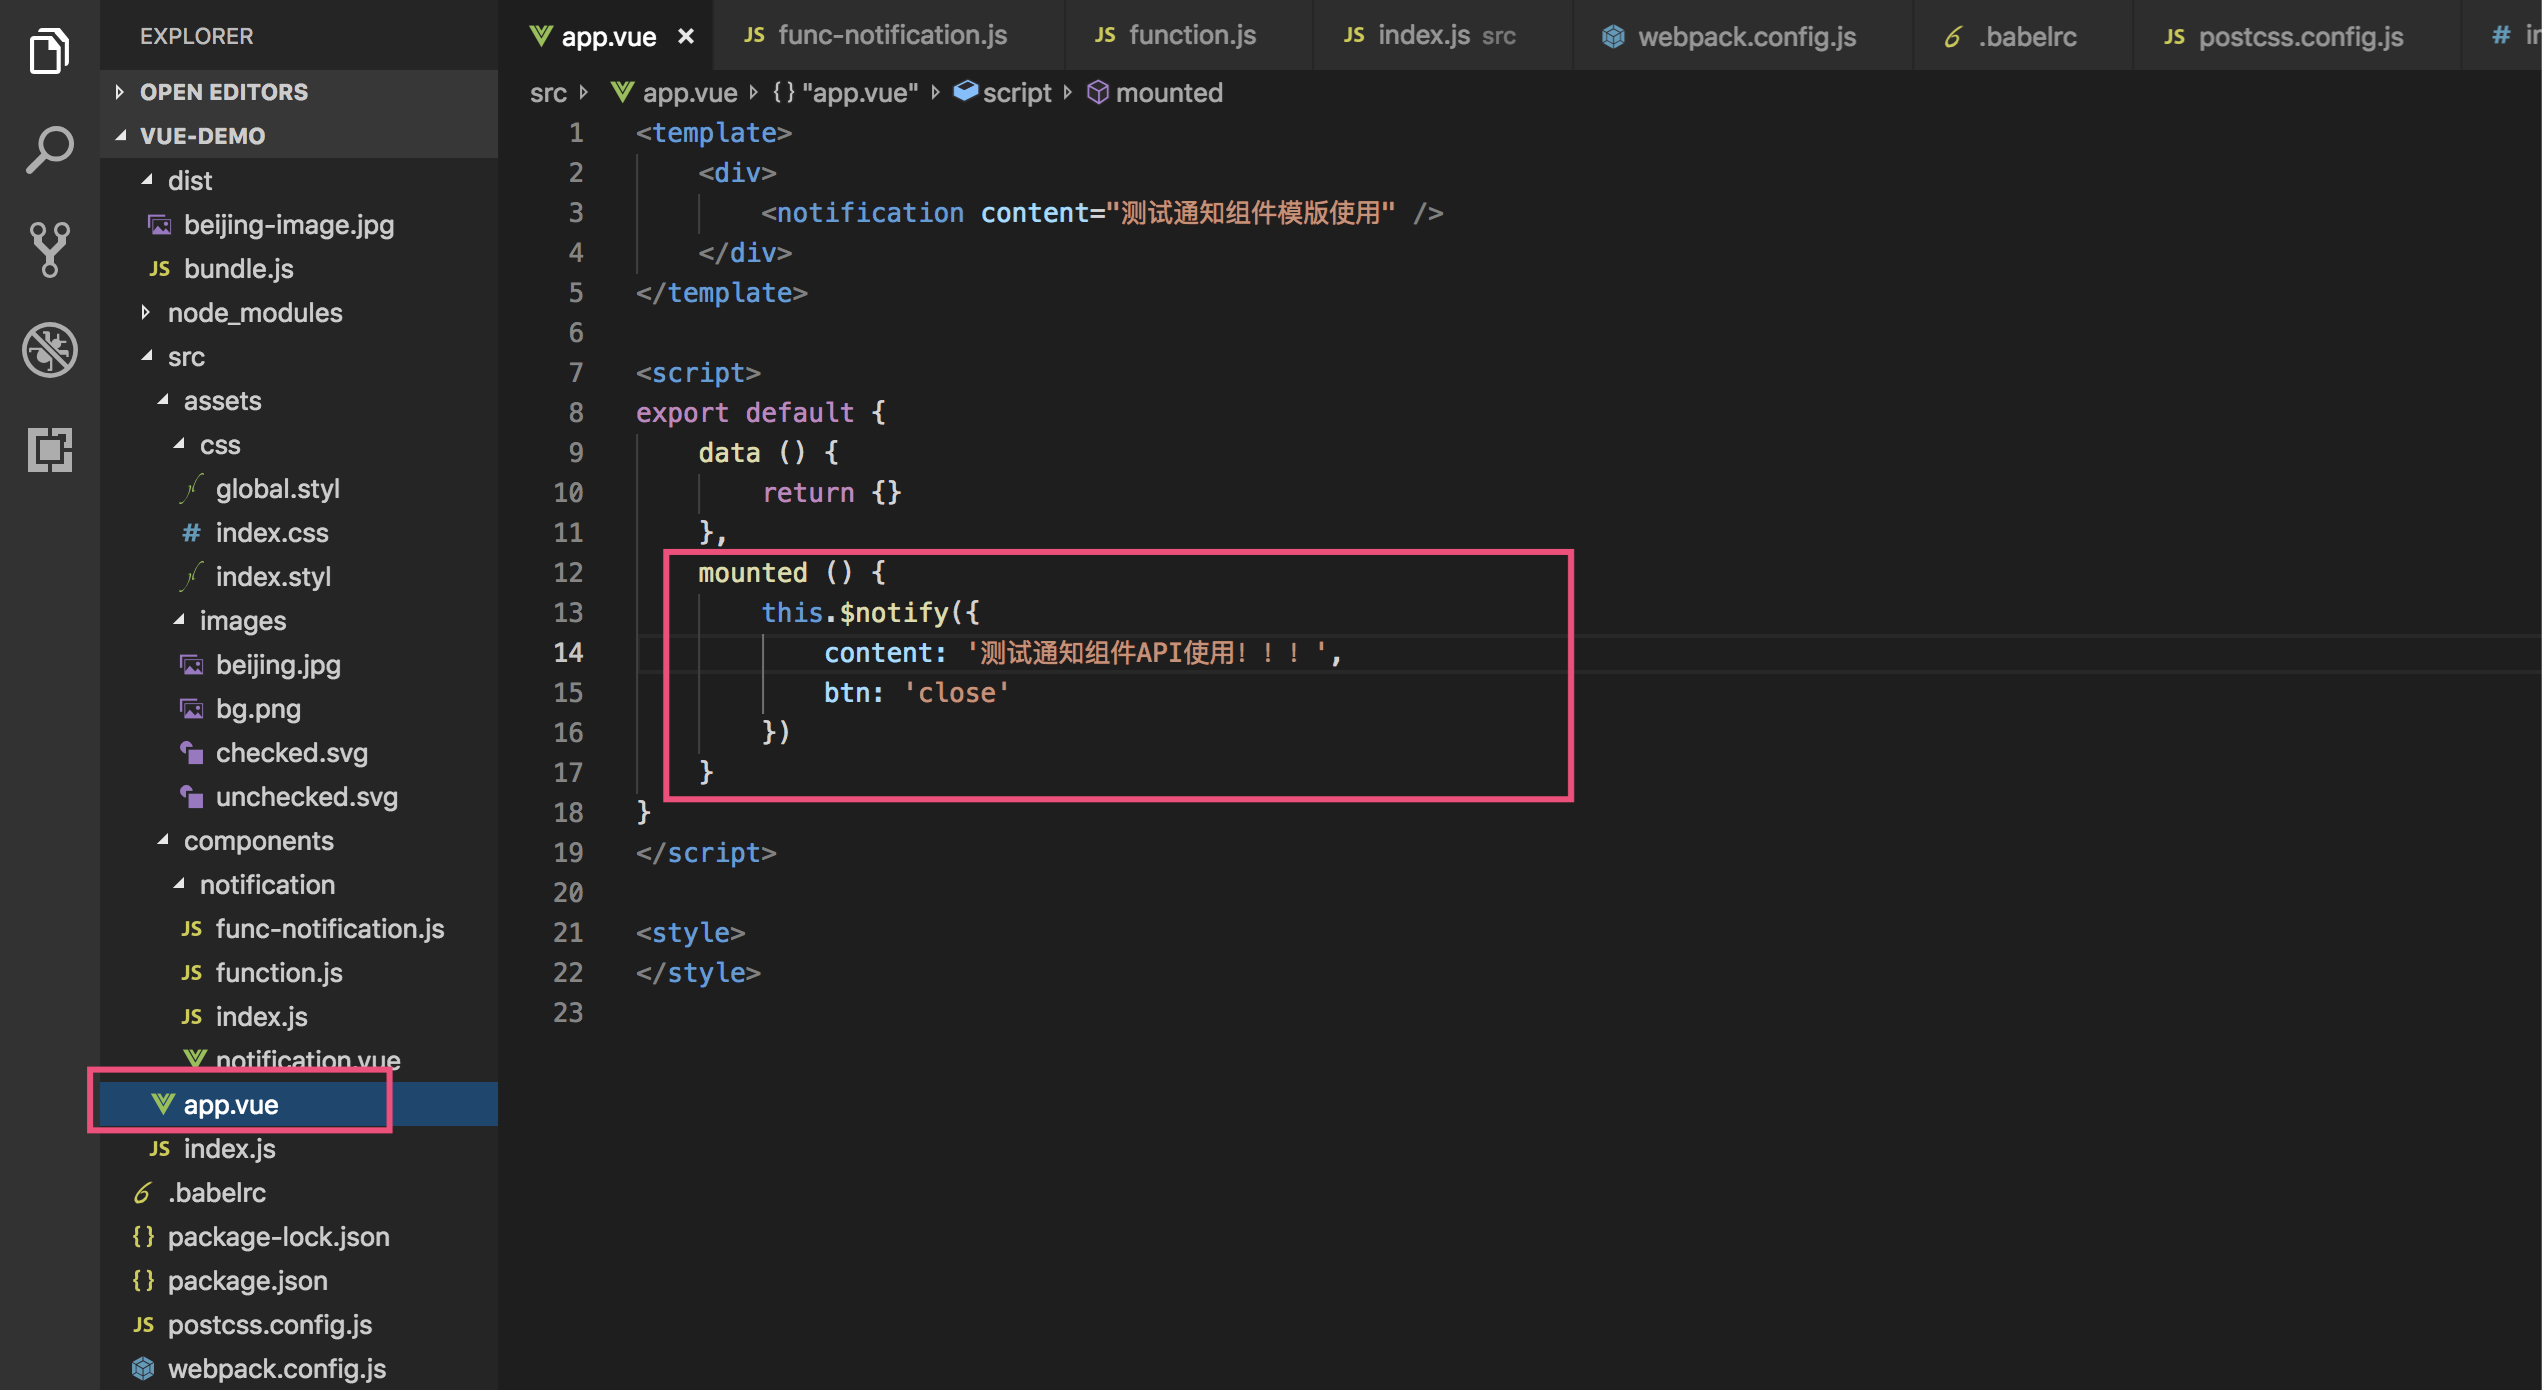Open webpack.config.js from file explorer
This screenshot has height=1390, width=2542.
pyautogui.click(x=276, y=1368)
